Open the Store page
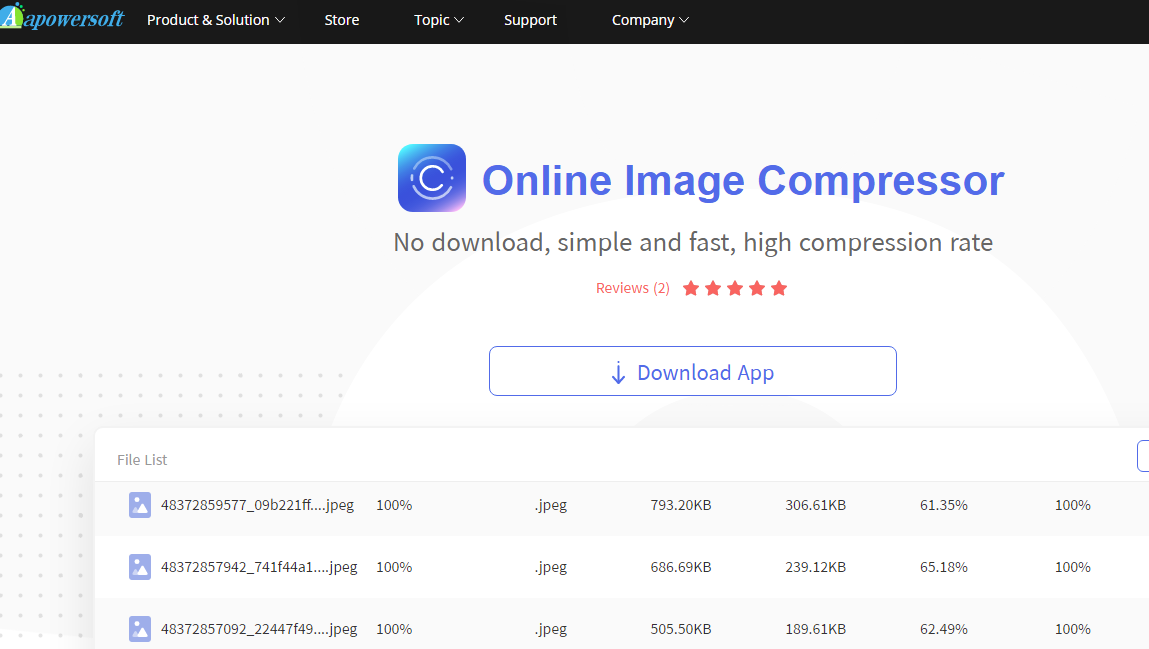This screenshot has width=1149, height=649. (x=342, y=20)
